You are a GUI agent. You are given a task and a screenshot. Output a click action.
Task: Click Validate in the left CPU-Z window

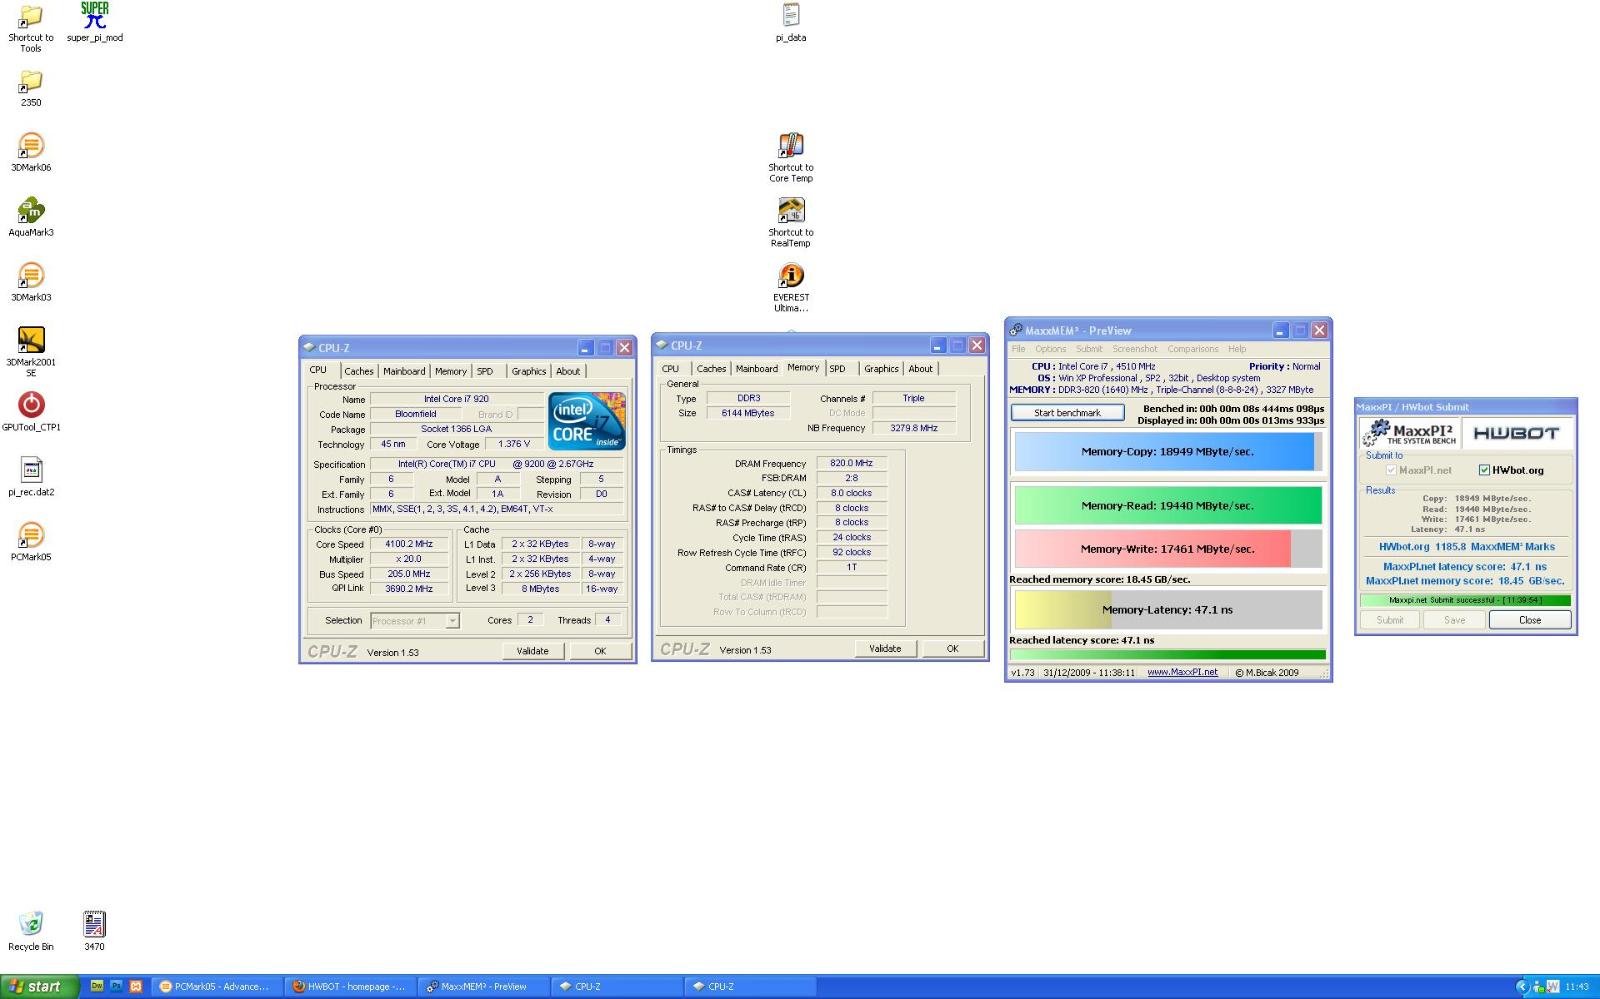(x=532, y=651)
